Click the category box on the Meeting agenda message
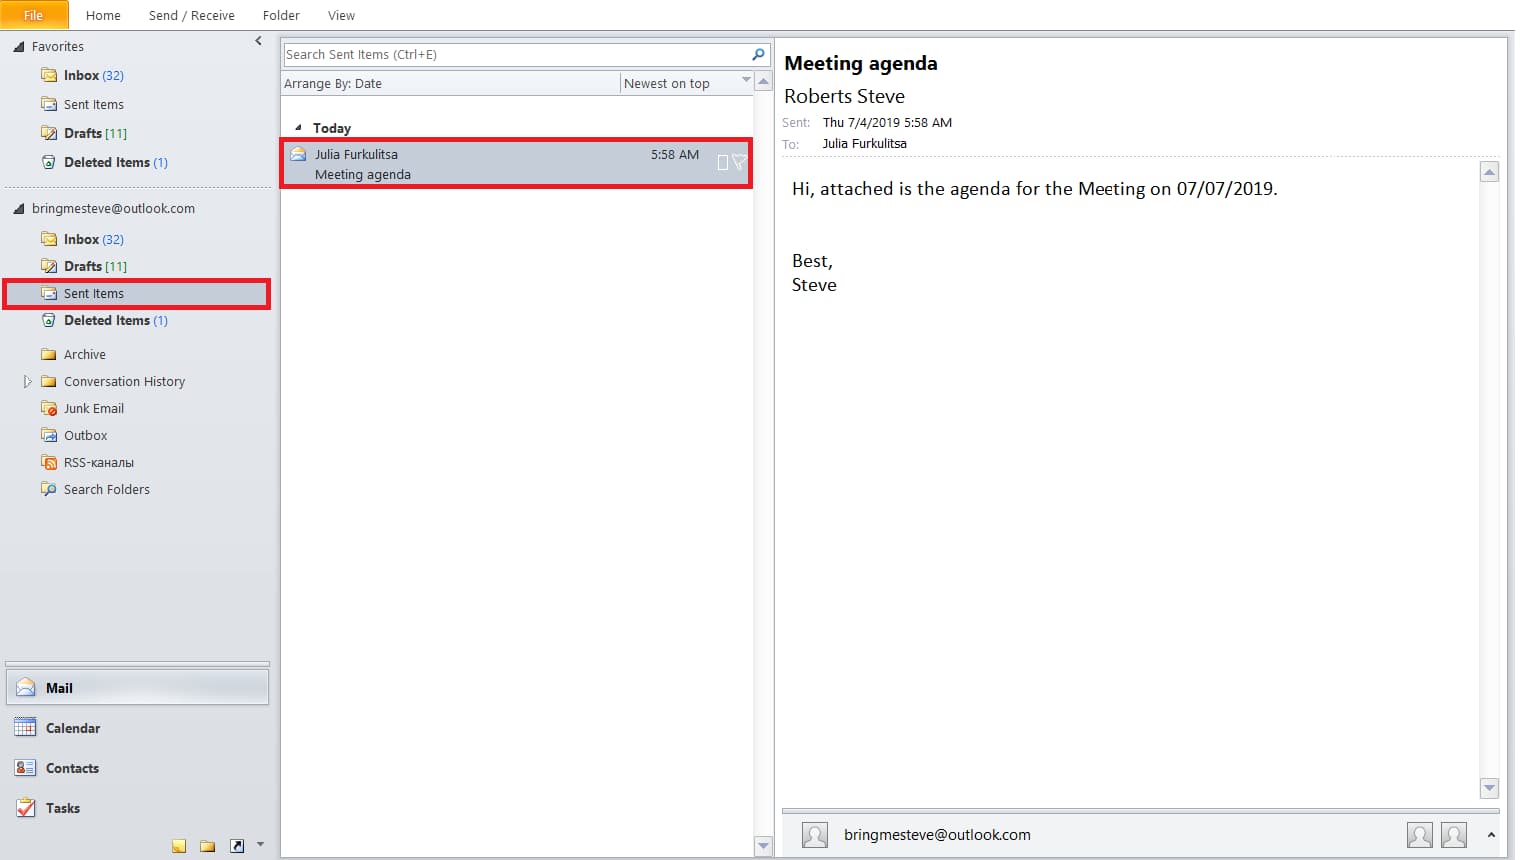 (723, 162)
